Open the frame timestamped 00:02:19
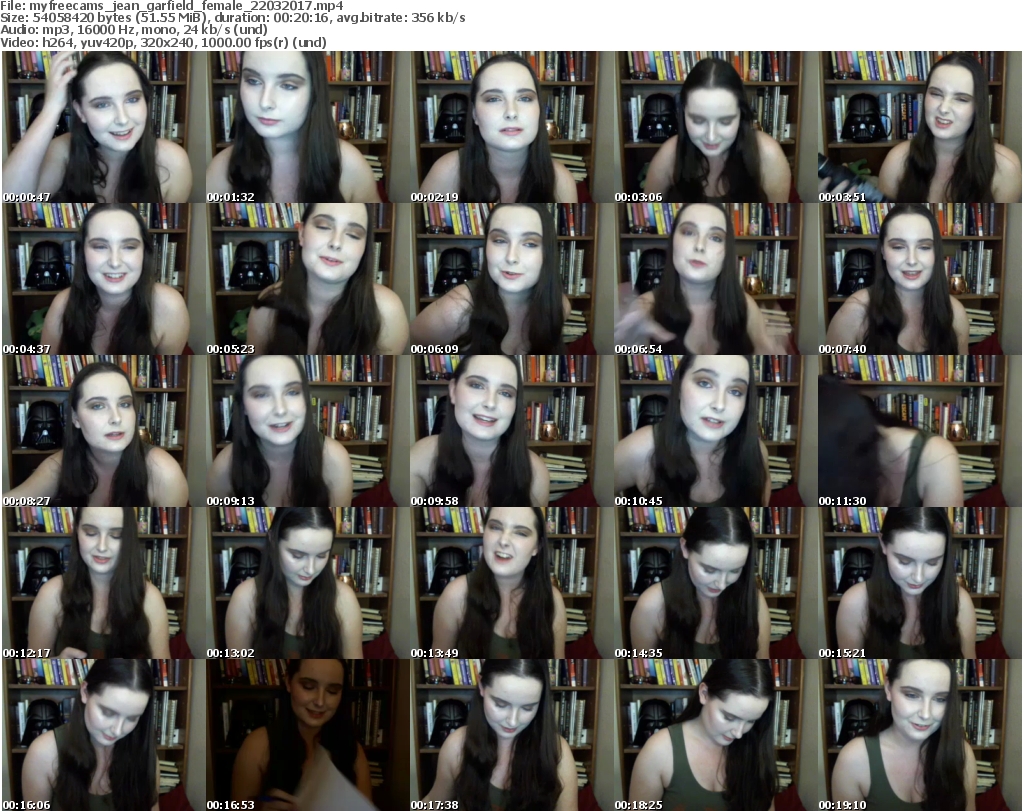 pyautogui.click(x=511, y=127)
